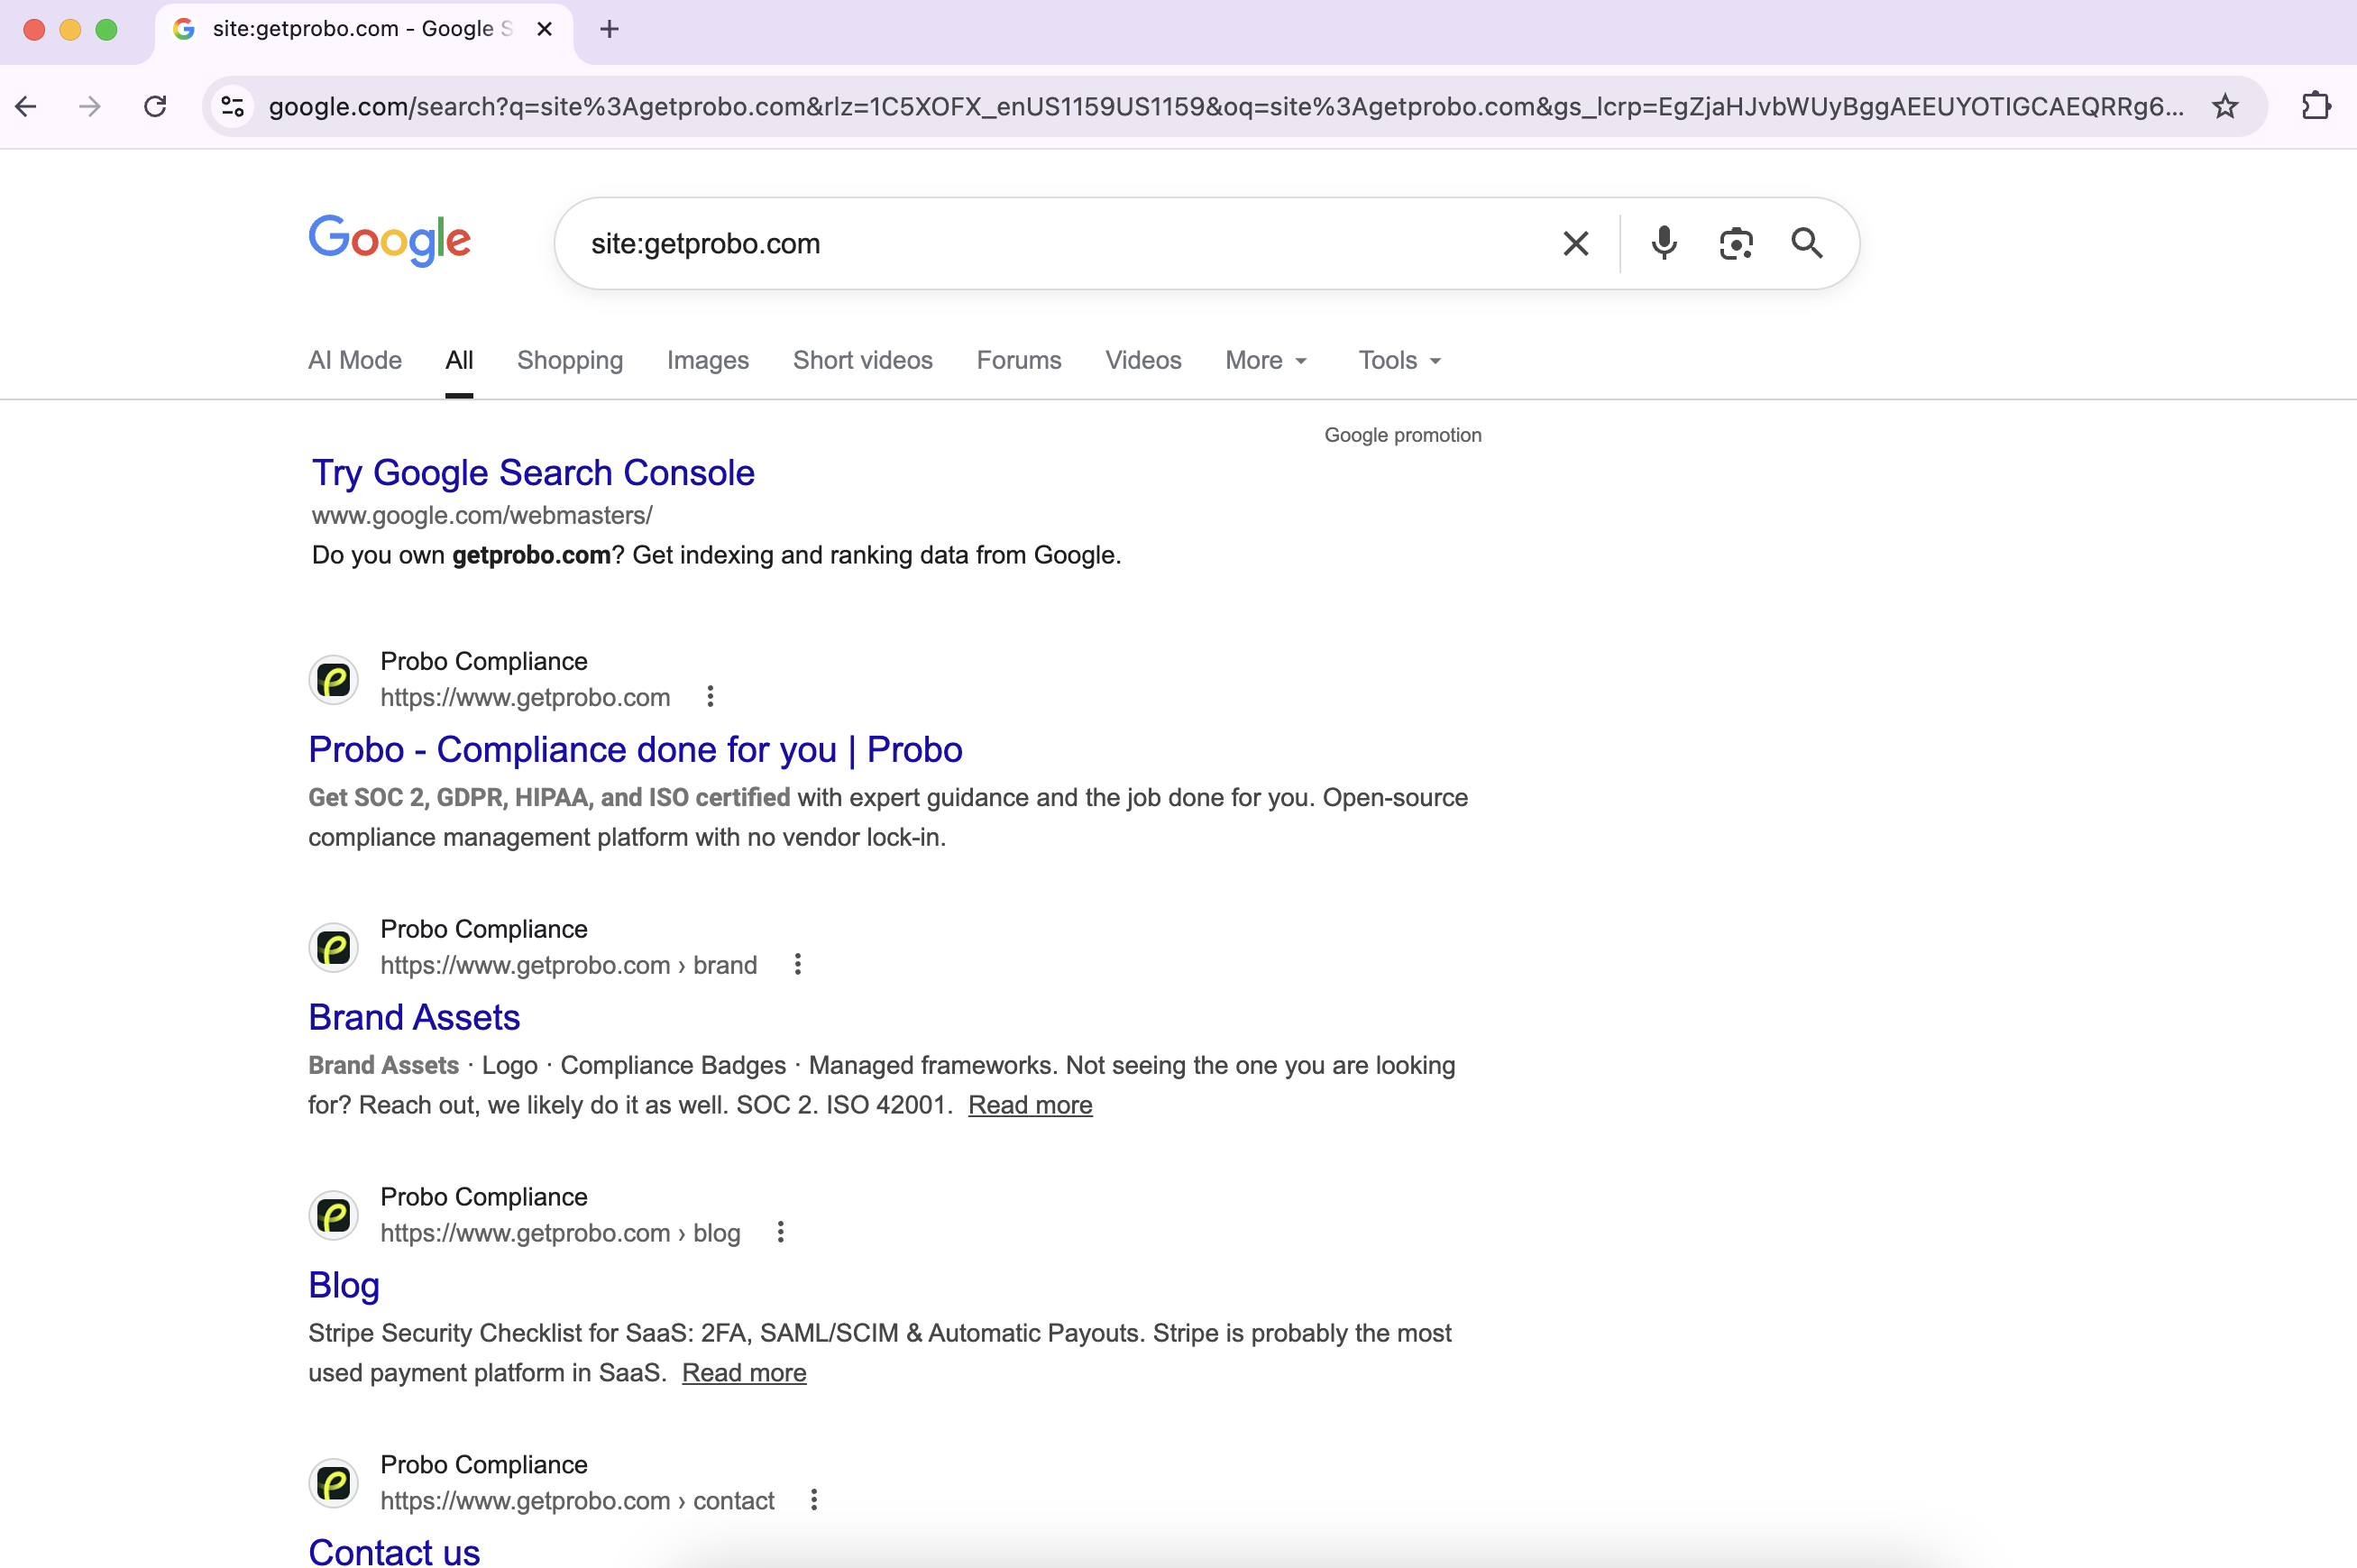This screenshot has height=1568, width=2357.
Task: Open options for the Brand Assets result
Action: [x=796, y=963]
